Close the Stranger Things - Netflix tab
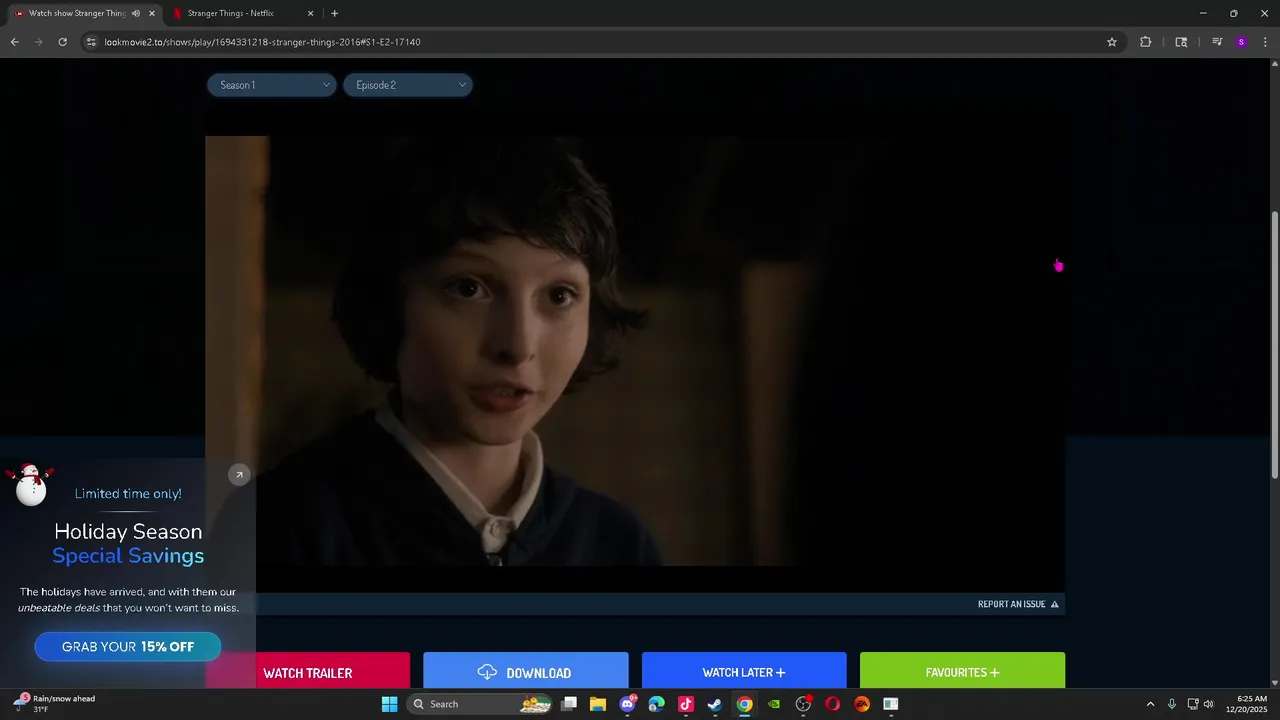Viewport: 1280px width, 720px height. click(x=310, y=13)
